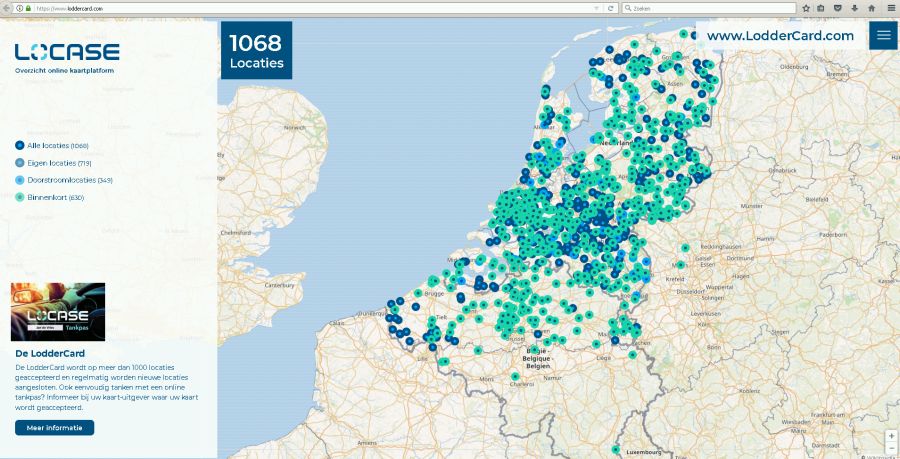Screen dimensions: 900x459
Task: Go back with the browser back arrow
Action: pyautogui.click(x=6, y=8)
